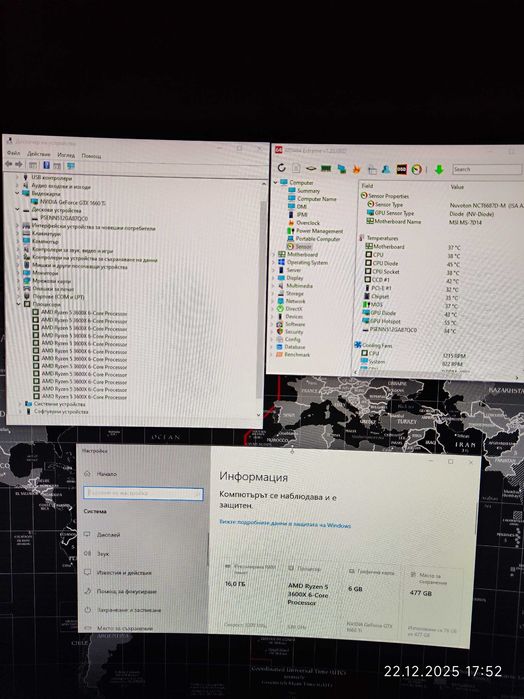Open Файл menu in Device Manager

pyautogui.click(x=13, y=153)
